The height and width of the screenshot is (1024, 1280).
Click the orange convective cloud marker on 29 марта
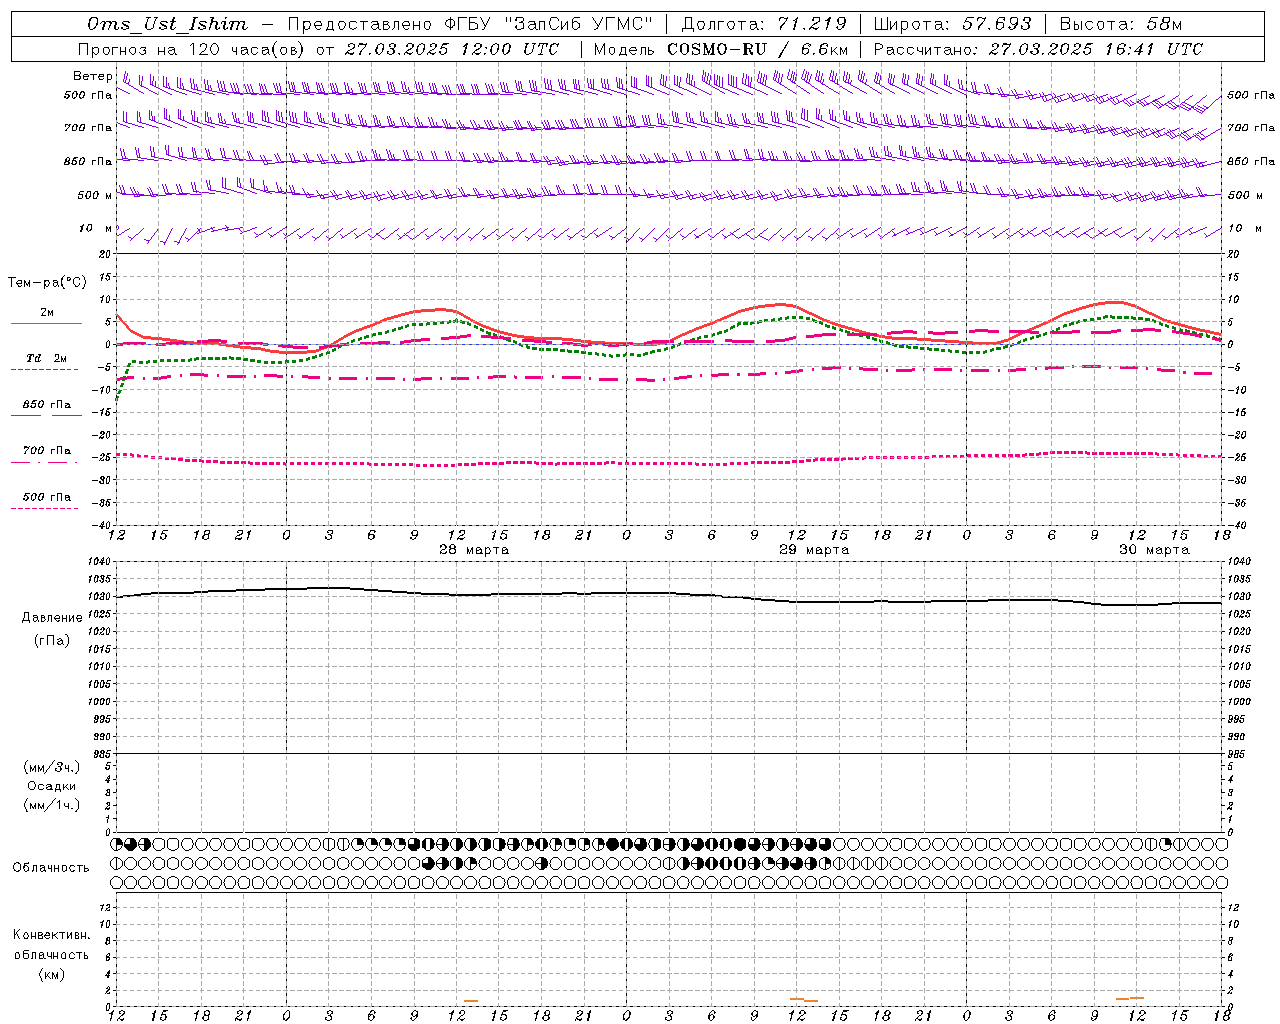click(803, 999)
